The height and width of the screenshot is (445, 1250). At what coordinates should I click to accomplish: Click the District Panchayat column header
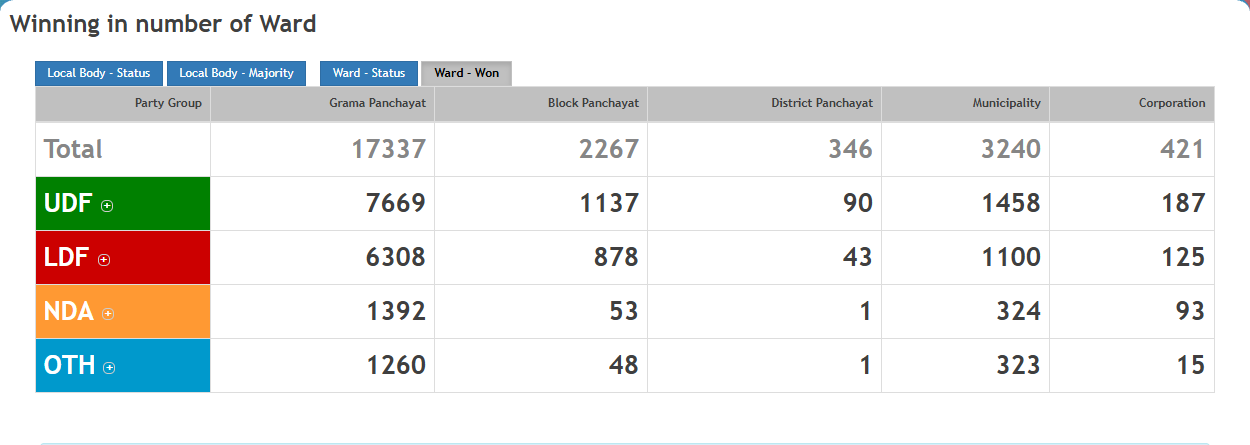(821, 103)
